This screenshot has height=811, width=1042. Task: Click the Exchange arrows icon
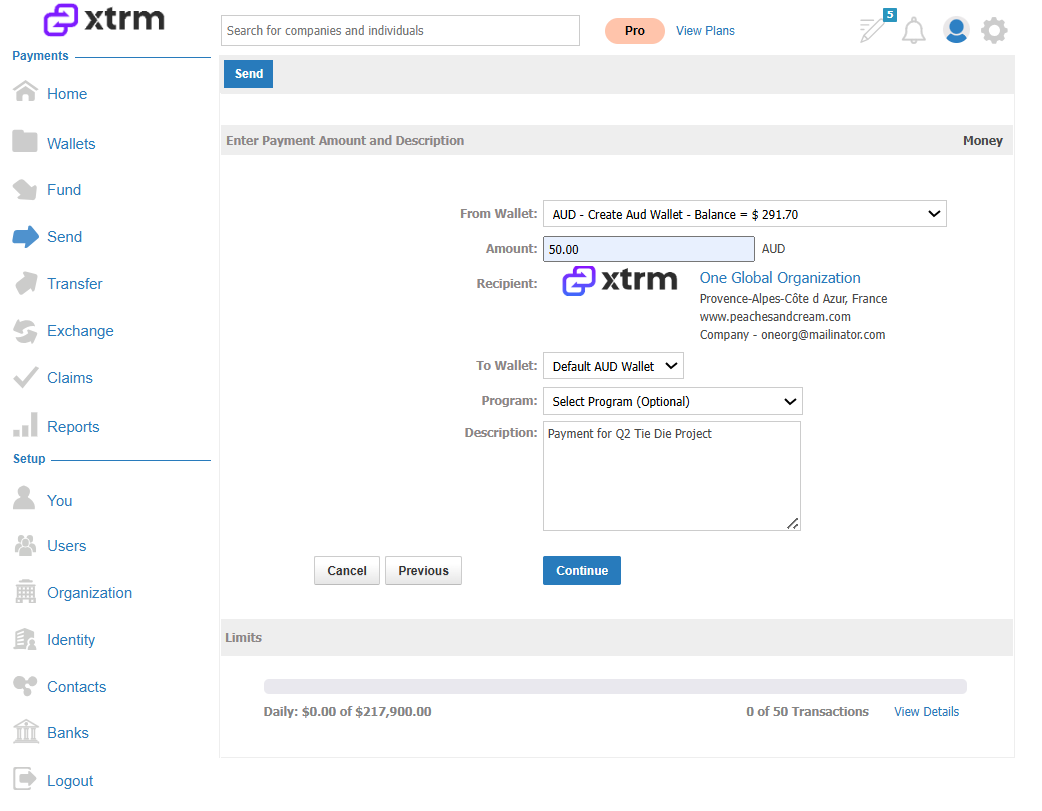tap(25, 331)
